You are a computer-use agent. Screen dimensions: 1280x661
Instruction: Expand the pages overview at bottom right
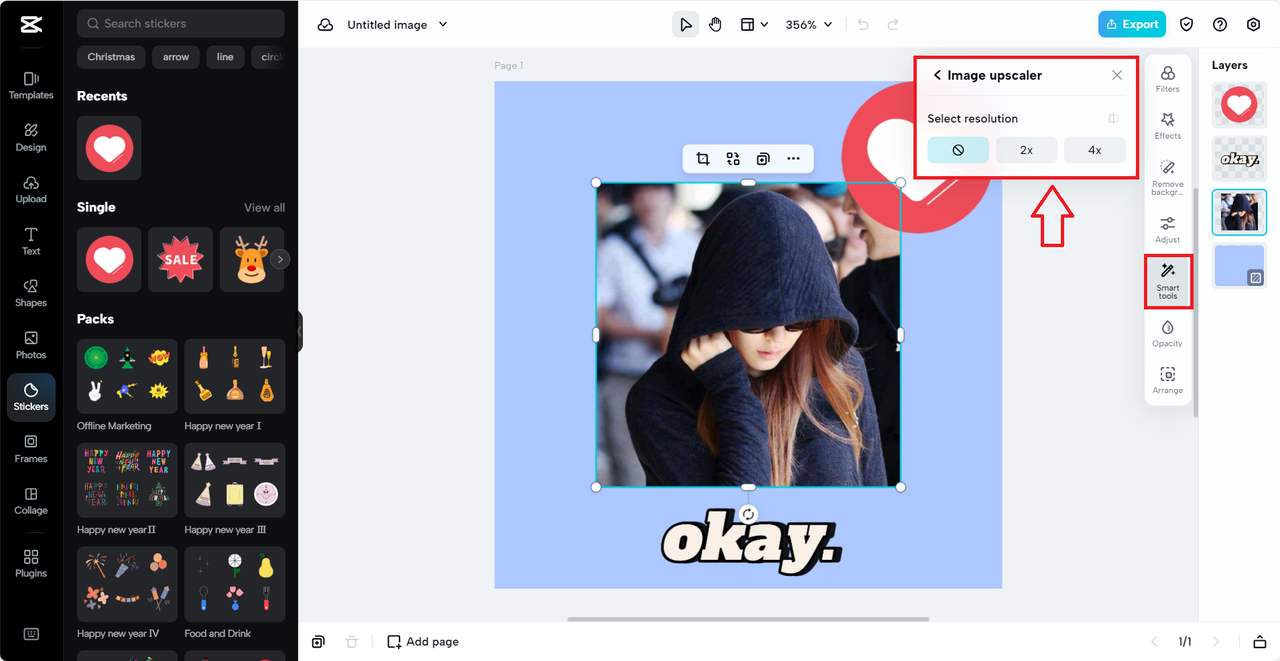click(x=1260, y=642)
